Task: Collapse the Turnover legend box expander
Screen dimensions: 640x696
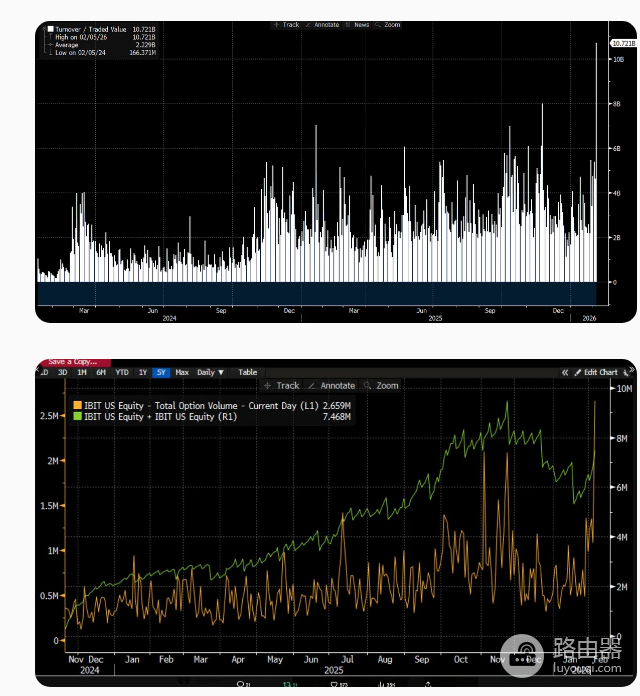Action: pos(44,29)
